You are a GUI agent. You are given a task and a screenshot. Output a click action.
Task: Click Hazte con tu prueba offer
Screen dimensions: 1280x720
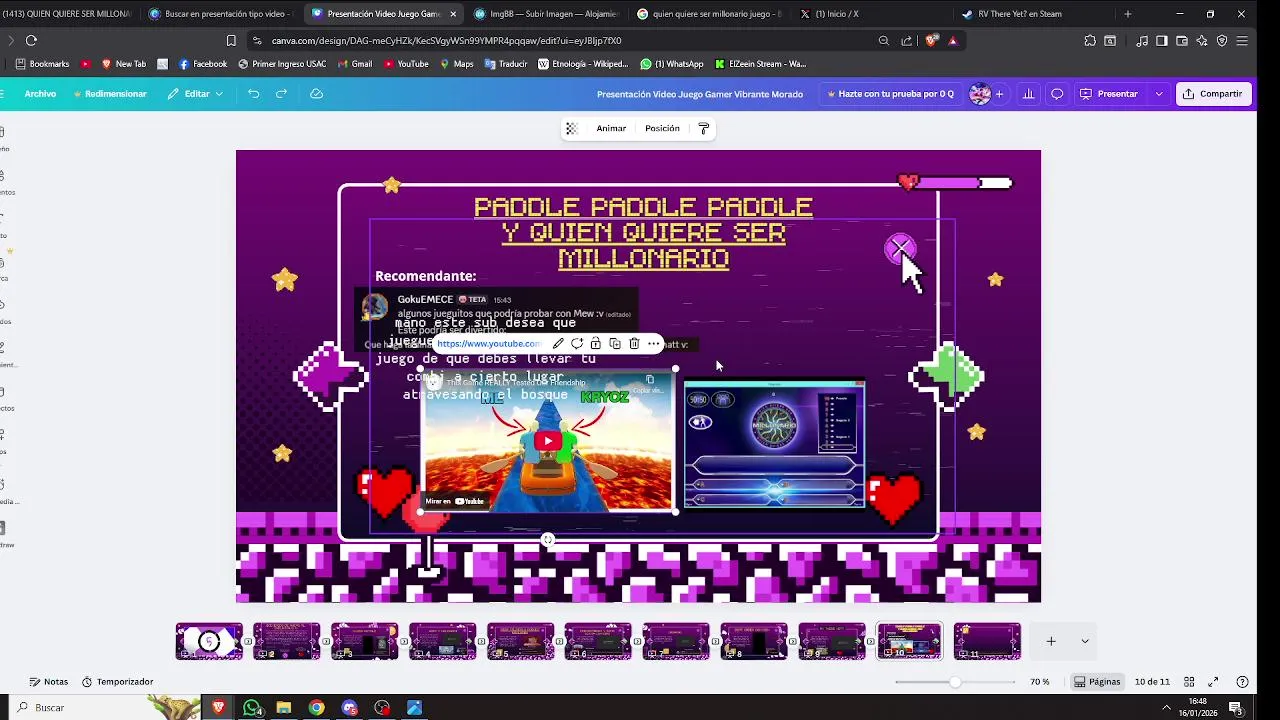890,94
